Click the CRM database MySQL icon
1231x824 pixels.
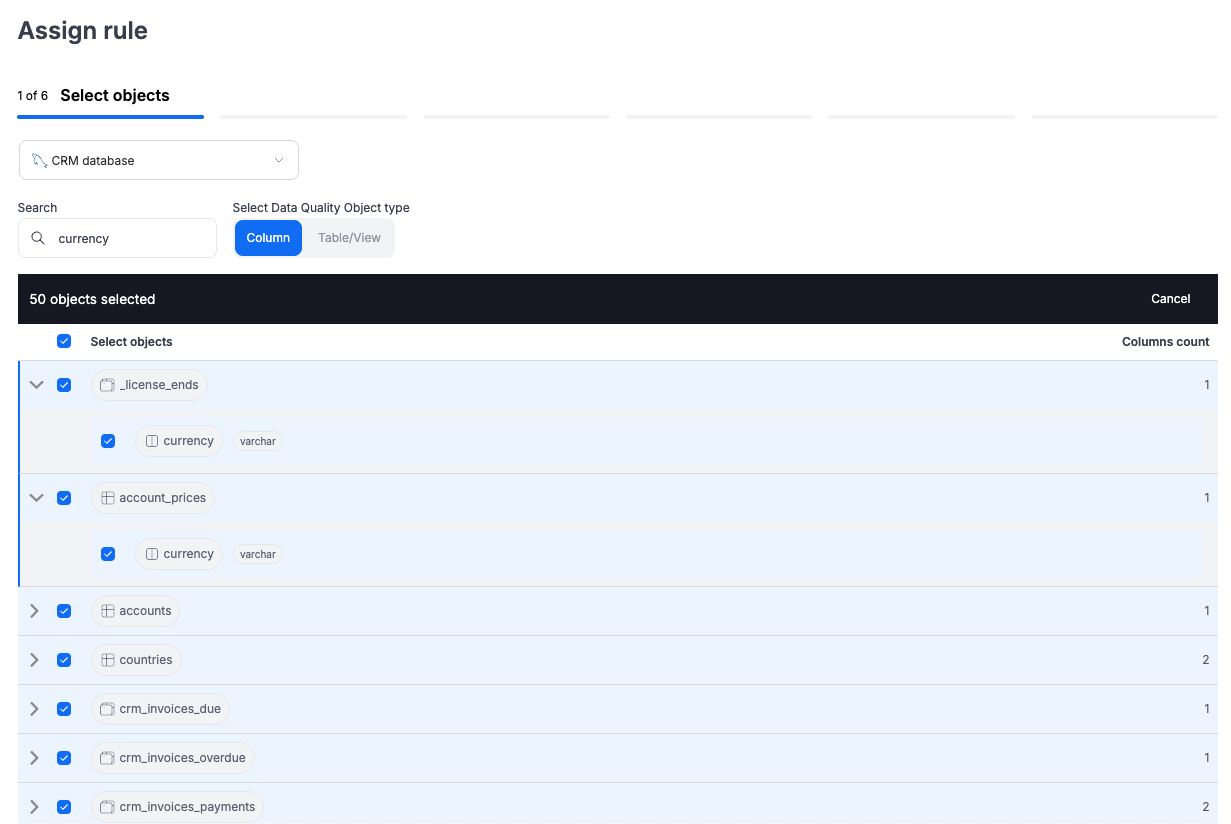click(39, 160)
